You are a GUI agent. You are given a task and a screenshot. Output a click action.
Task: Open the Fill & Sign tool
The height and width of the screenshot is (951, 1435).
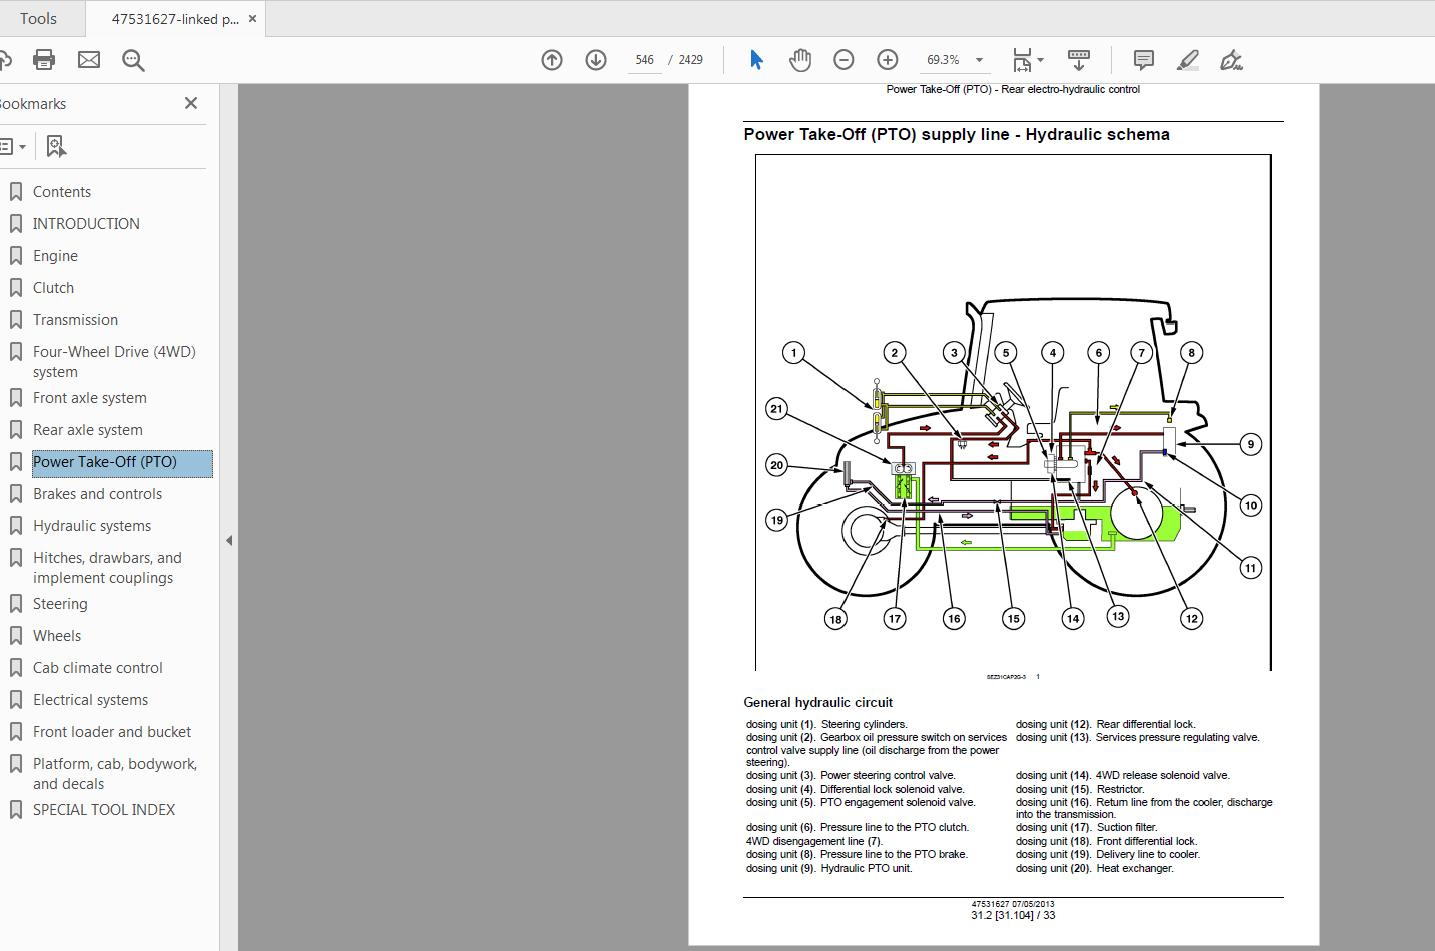pyautogui.click(x=1231, y=59)
